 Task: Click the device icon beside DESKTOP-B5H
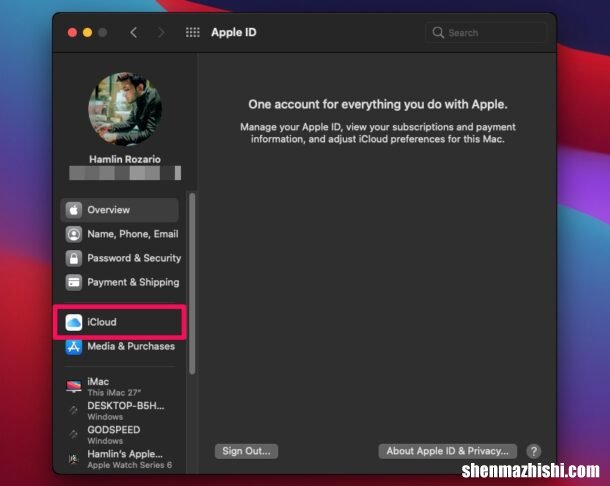point(74,410)
